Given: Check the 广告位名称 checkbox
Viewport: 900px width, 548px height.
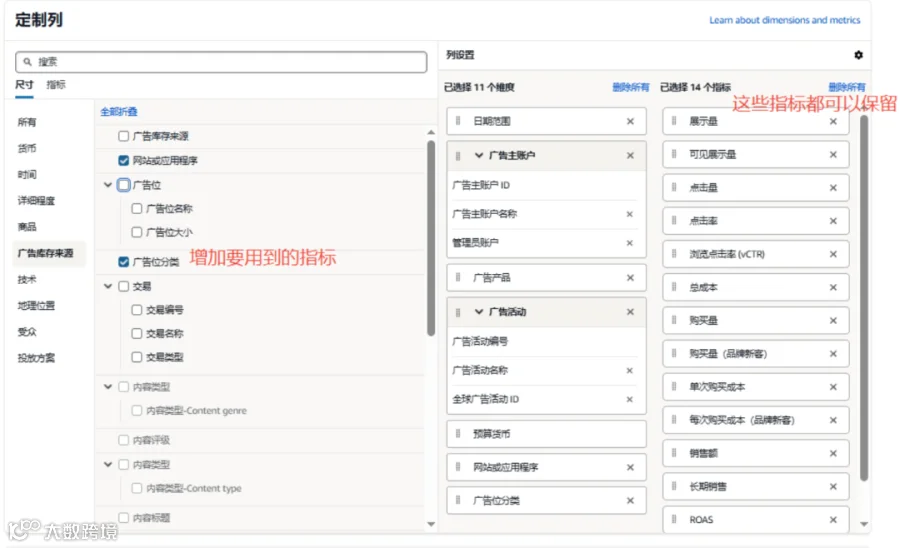Looking at the screenshot, I should (137, 208).
